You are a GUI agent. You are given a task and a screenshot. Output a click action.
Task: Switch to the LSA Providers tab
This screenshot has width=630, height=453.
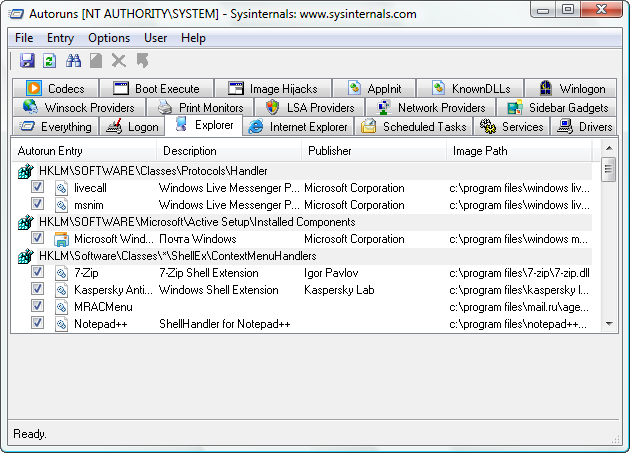pos(309,107)
